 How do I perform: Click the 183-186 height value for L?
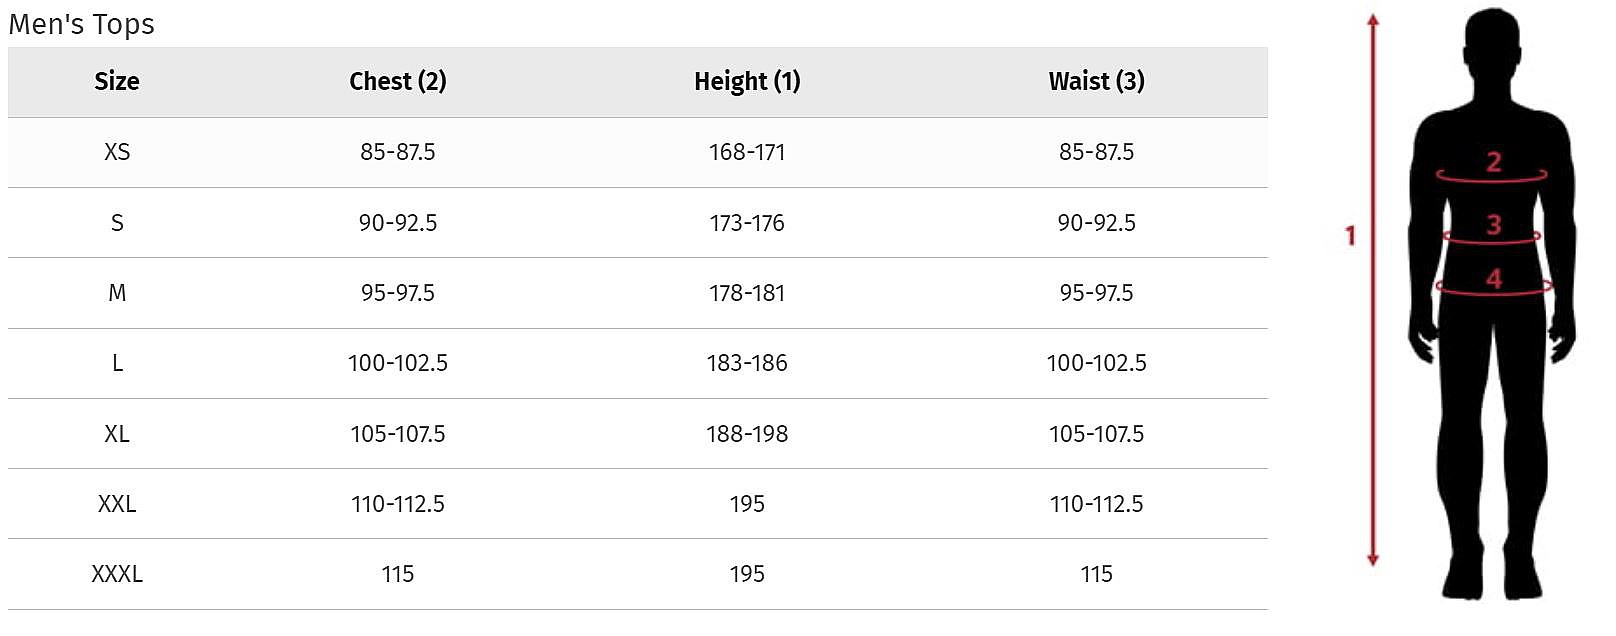click(747, 363)
